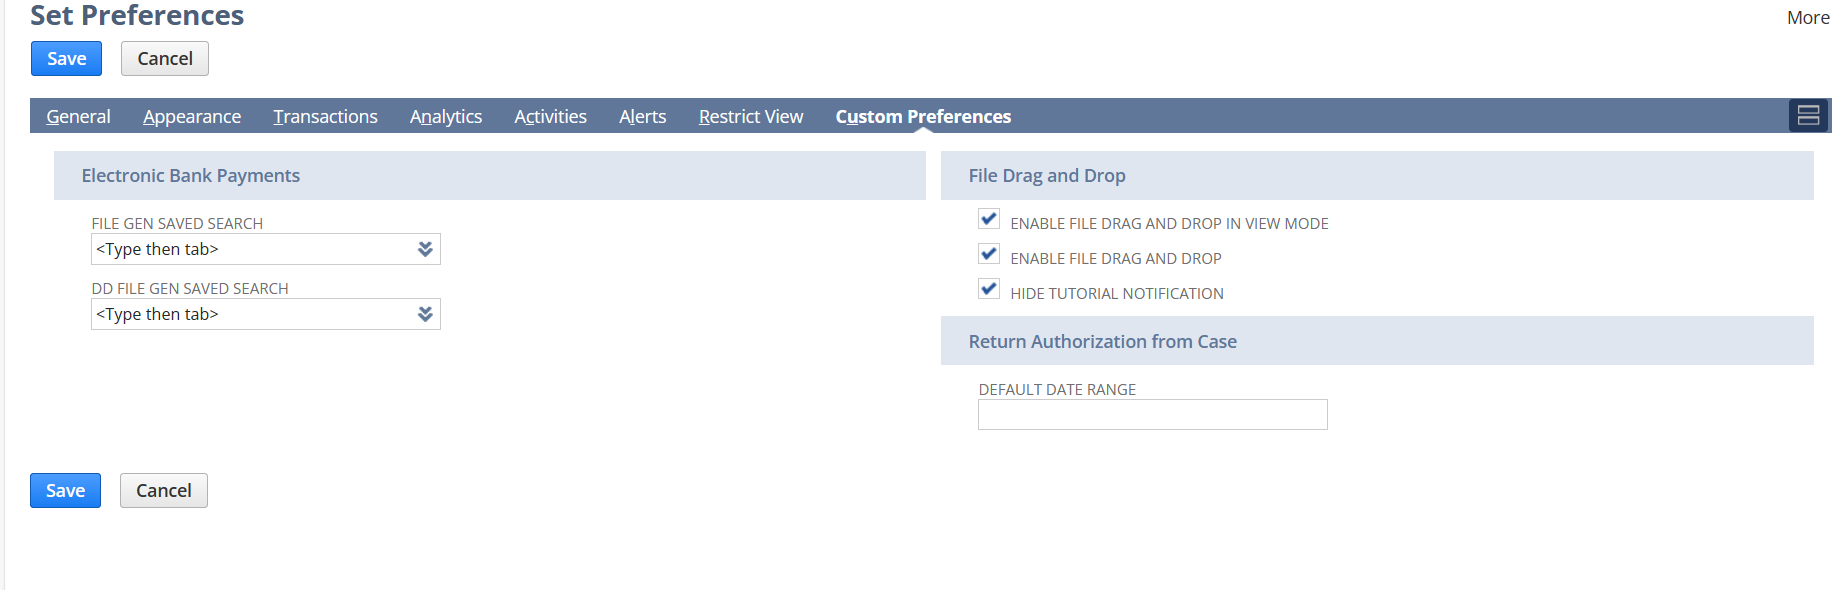This screenshot has width=1832, height=590.
Task: Click the Default Date Range input field
Action: (1152, 415)
